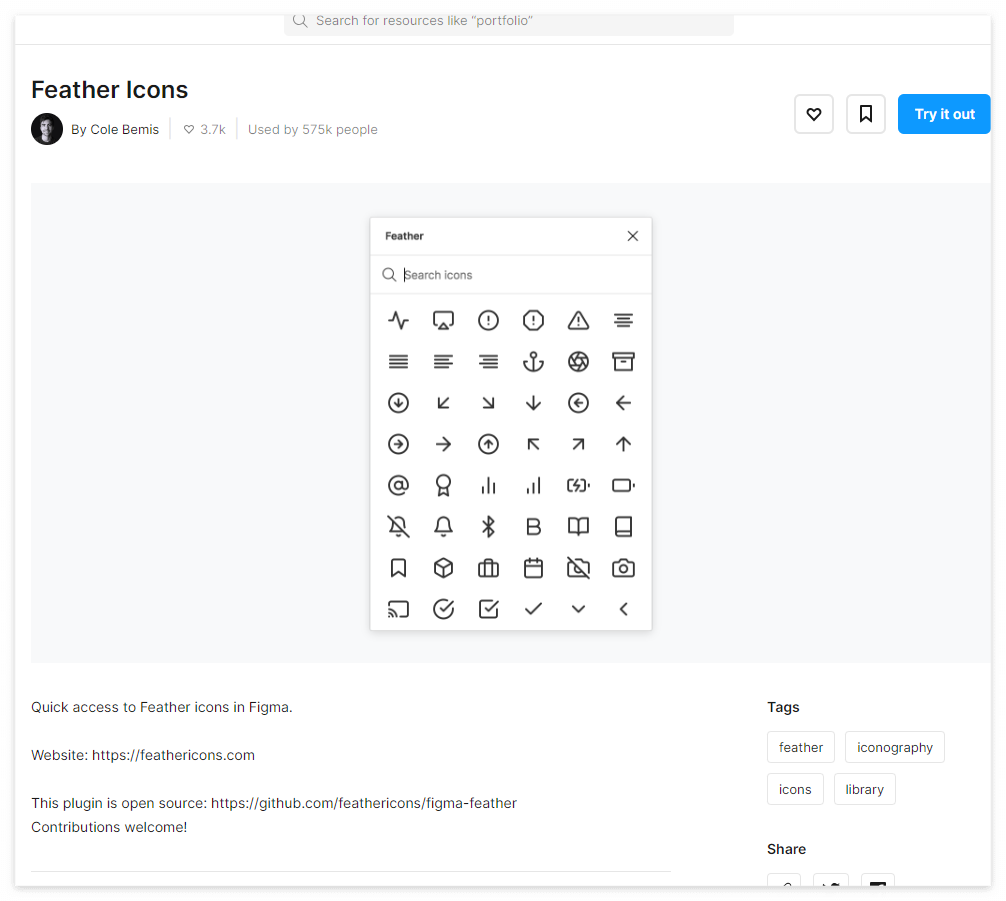This screenshot has width=1006, height=901.
Task: Pick the plain arrow-left icon
Action: tap(623, 402)
